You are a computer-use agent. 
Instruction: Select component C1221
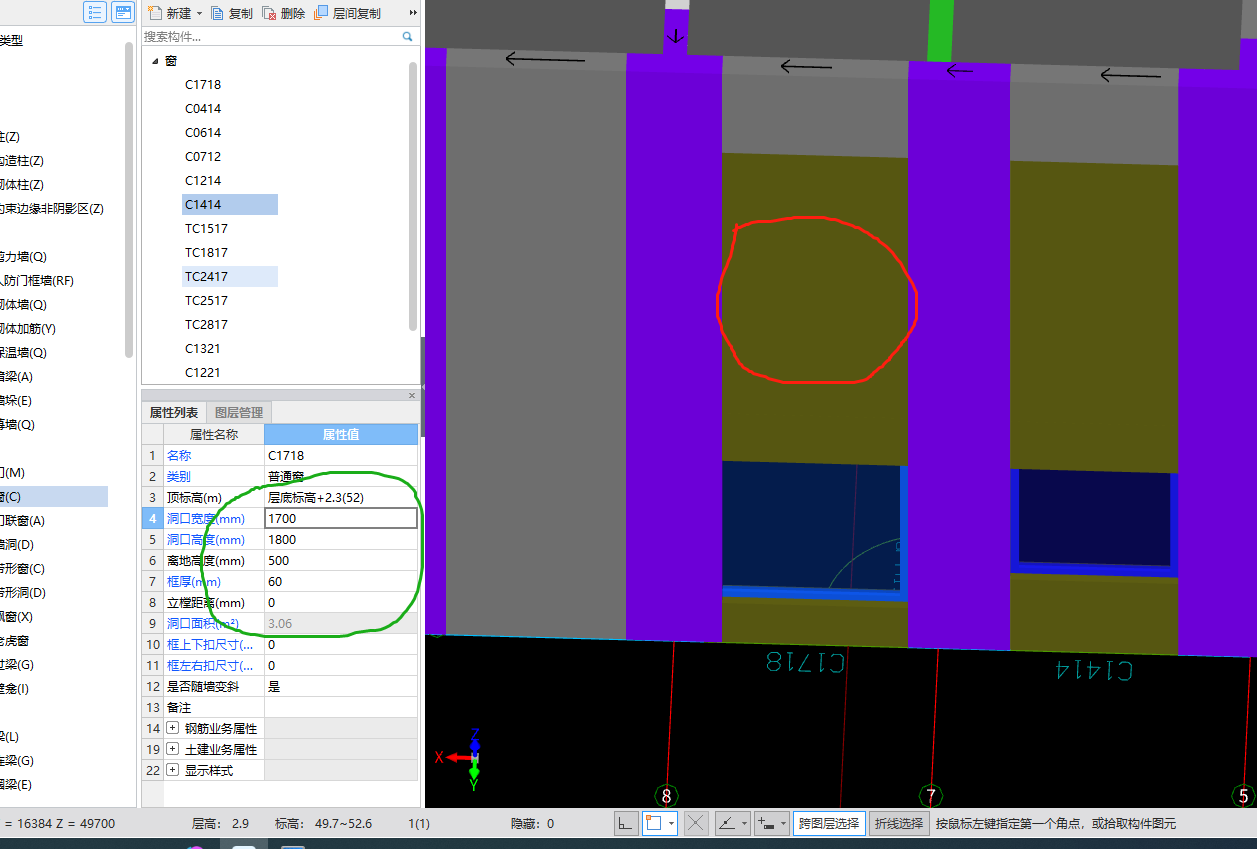[203, 373]
